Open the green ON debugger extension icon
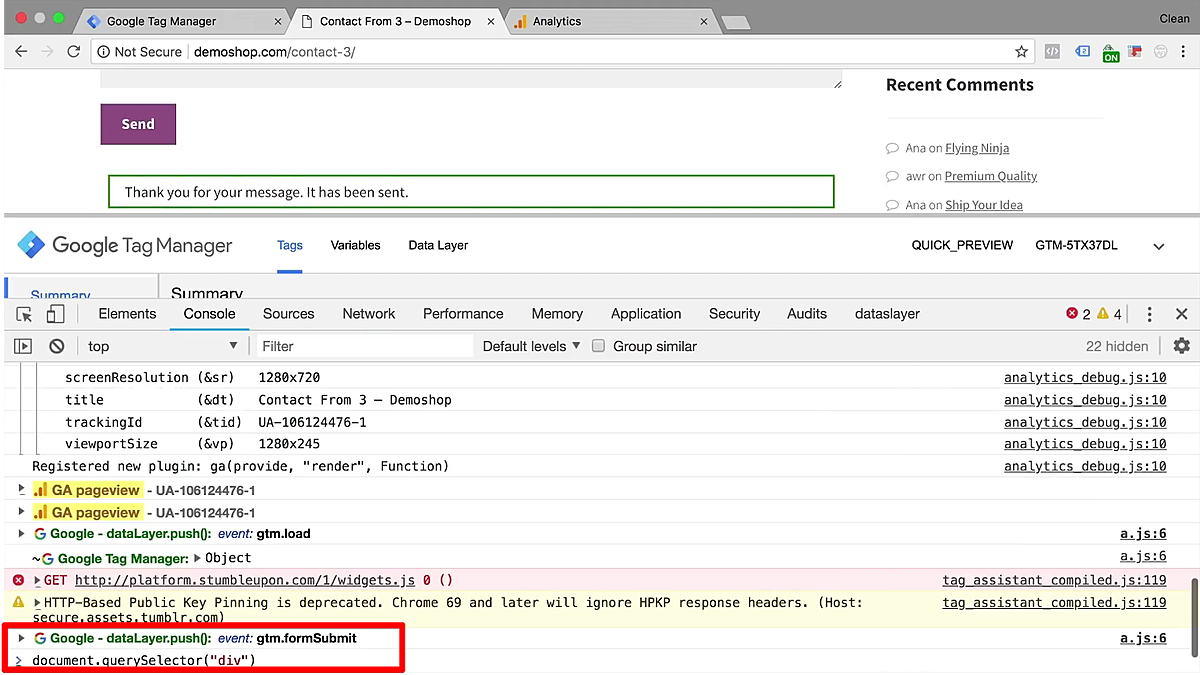Image resolution: width=1200 pixels, height=675 pixels. pyautogui.click(x=1110, y=53)
